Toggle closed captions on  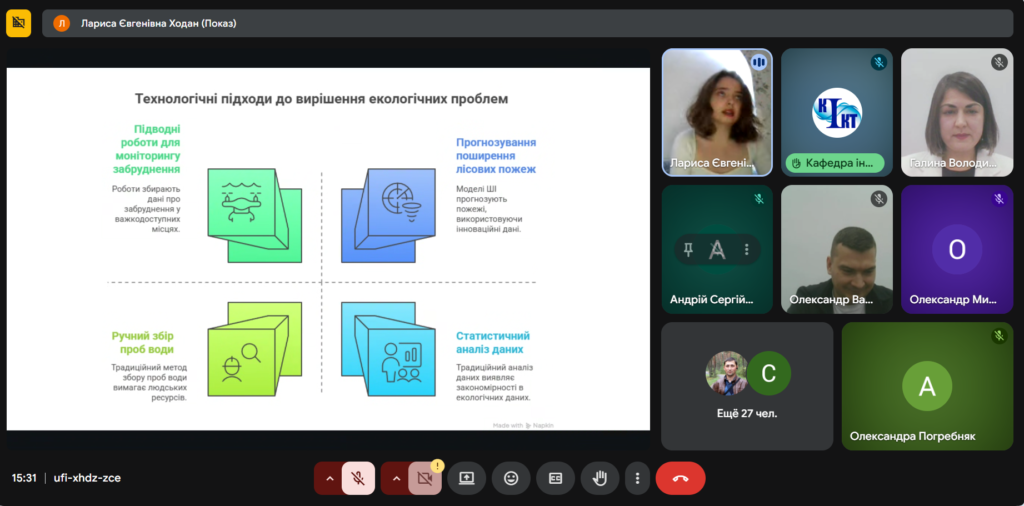[555, 478]
